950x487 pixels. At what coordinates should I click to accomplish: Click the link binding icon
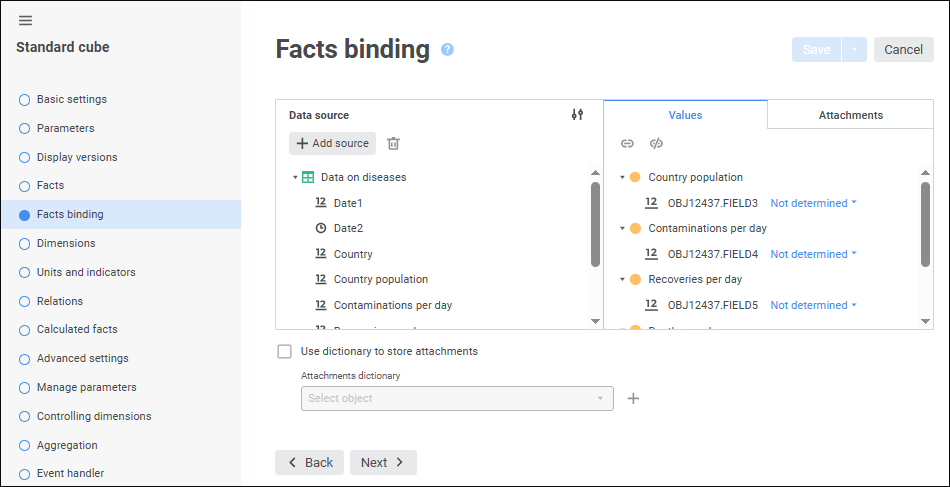pyautogui.click(x=627, y=144)
